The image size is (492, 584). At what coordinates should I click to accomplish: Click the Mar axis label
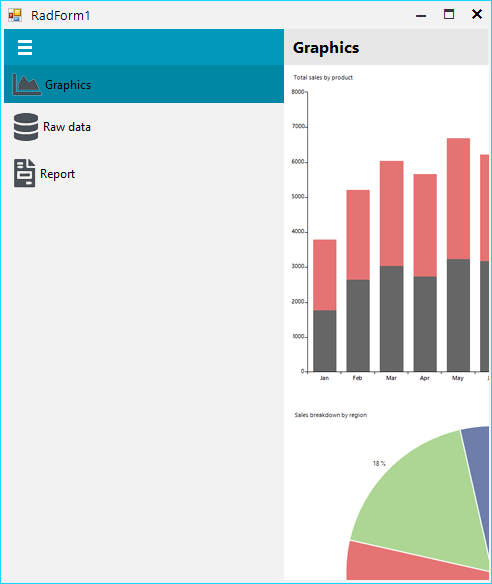coord(391,378)
